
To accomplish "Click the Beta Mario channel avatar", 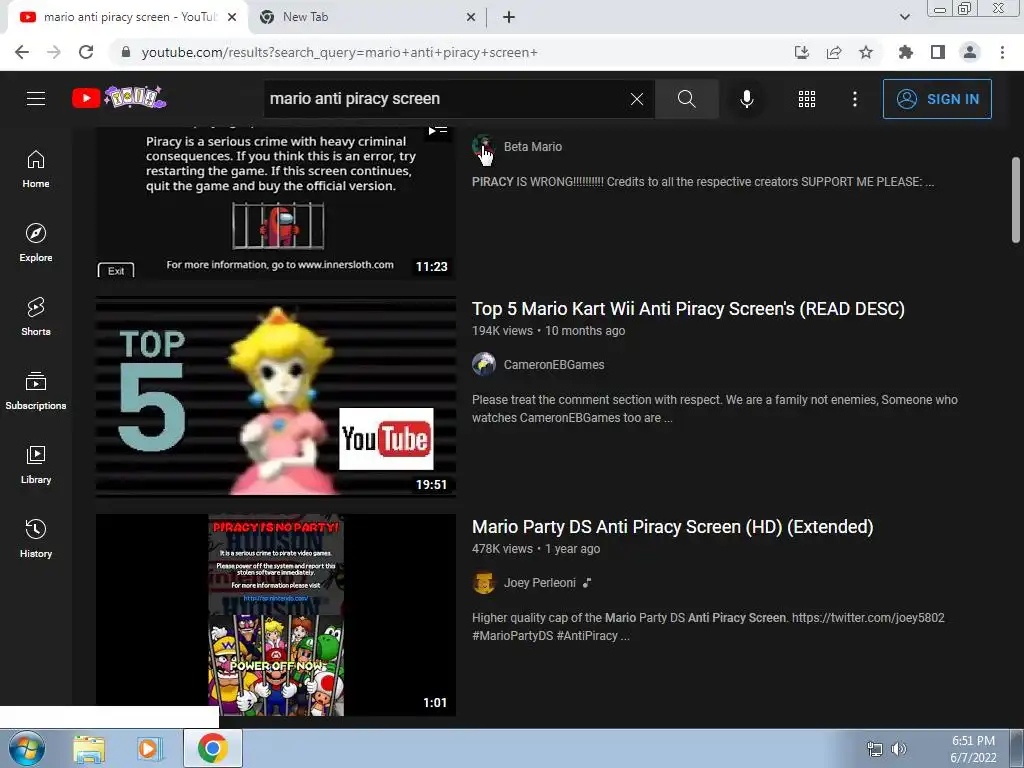I will pos(484,146).
